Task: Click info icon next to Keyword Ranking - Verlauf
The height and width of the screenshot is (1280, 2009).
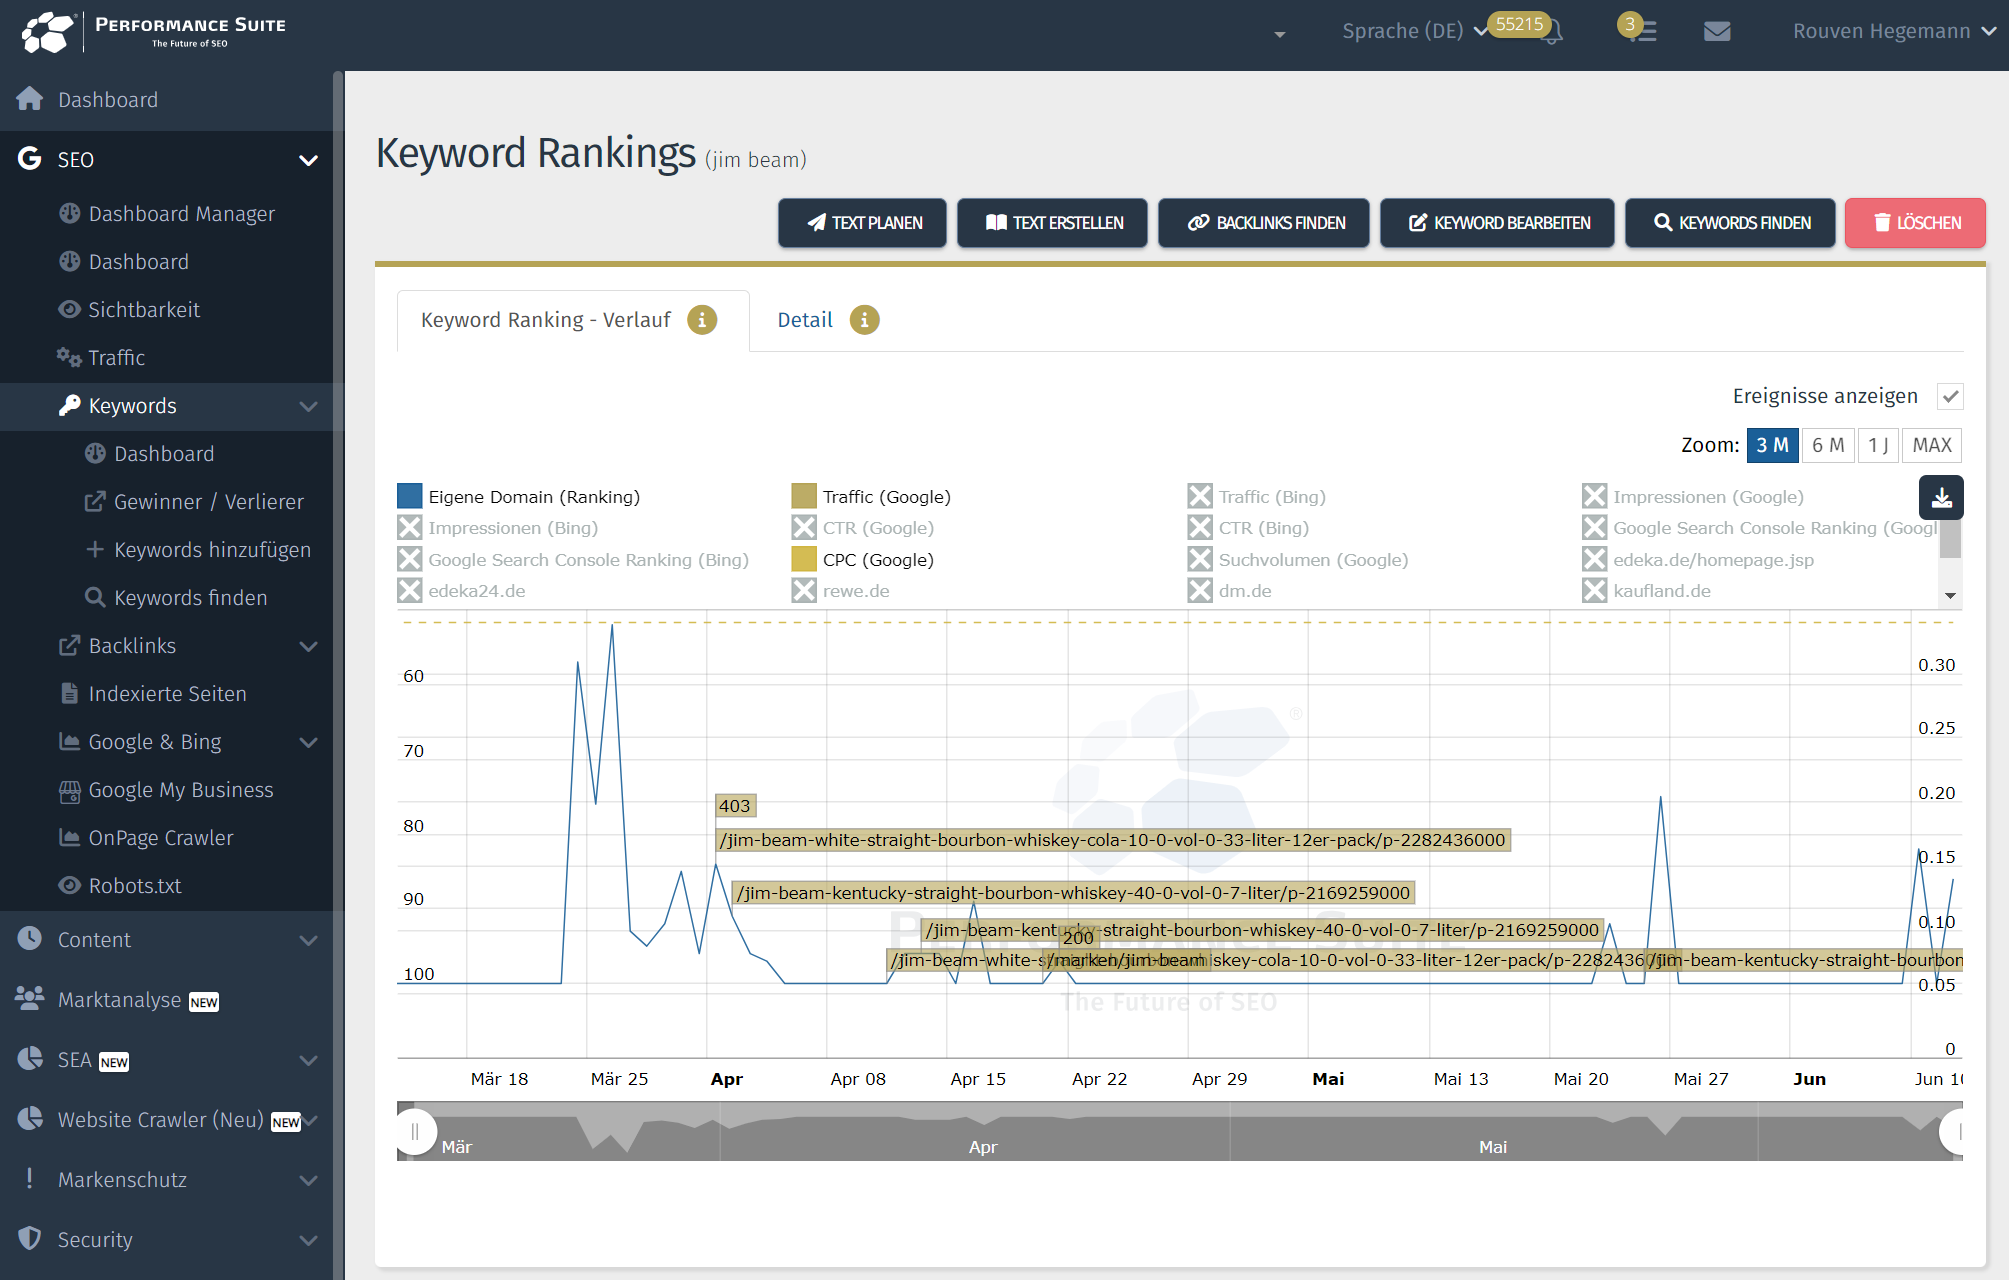Action: click(x=702, y=320)
